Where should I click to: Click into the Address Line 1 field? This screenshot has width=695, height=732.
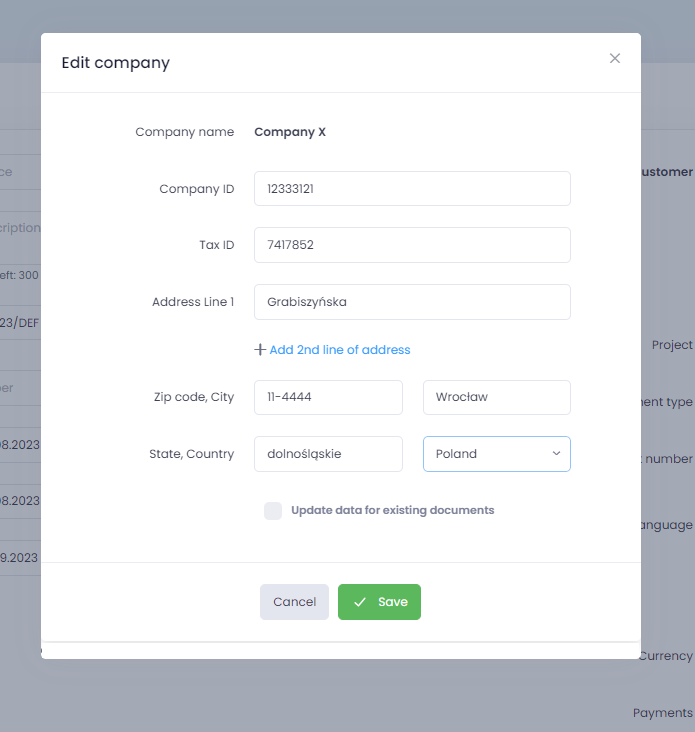pyautogui.click(x=412, y=302)
